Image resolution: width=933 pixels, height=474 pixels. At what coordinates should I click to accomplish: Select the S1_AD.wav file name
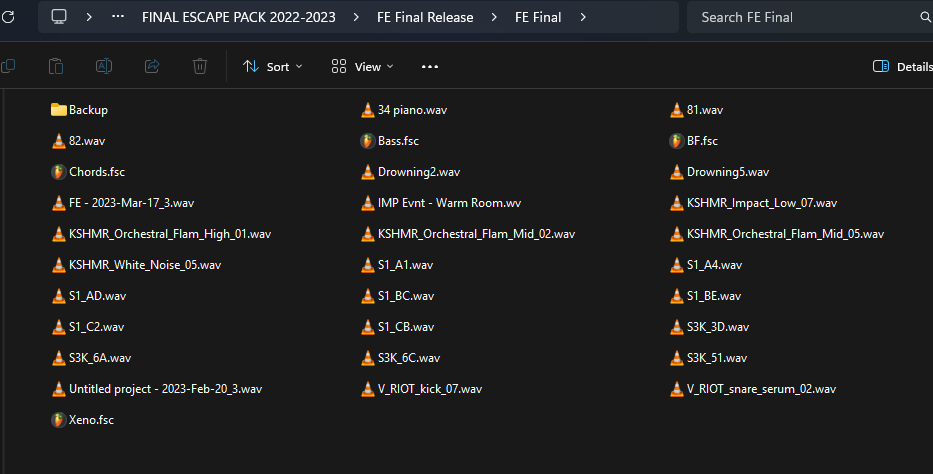(98, 296)
